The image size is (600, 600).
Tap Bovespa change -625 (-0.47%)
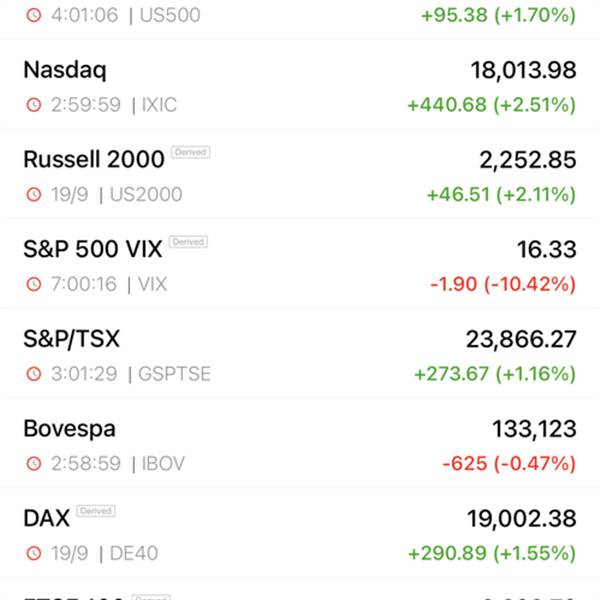click(x=509, y=464)
